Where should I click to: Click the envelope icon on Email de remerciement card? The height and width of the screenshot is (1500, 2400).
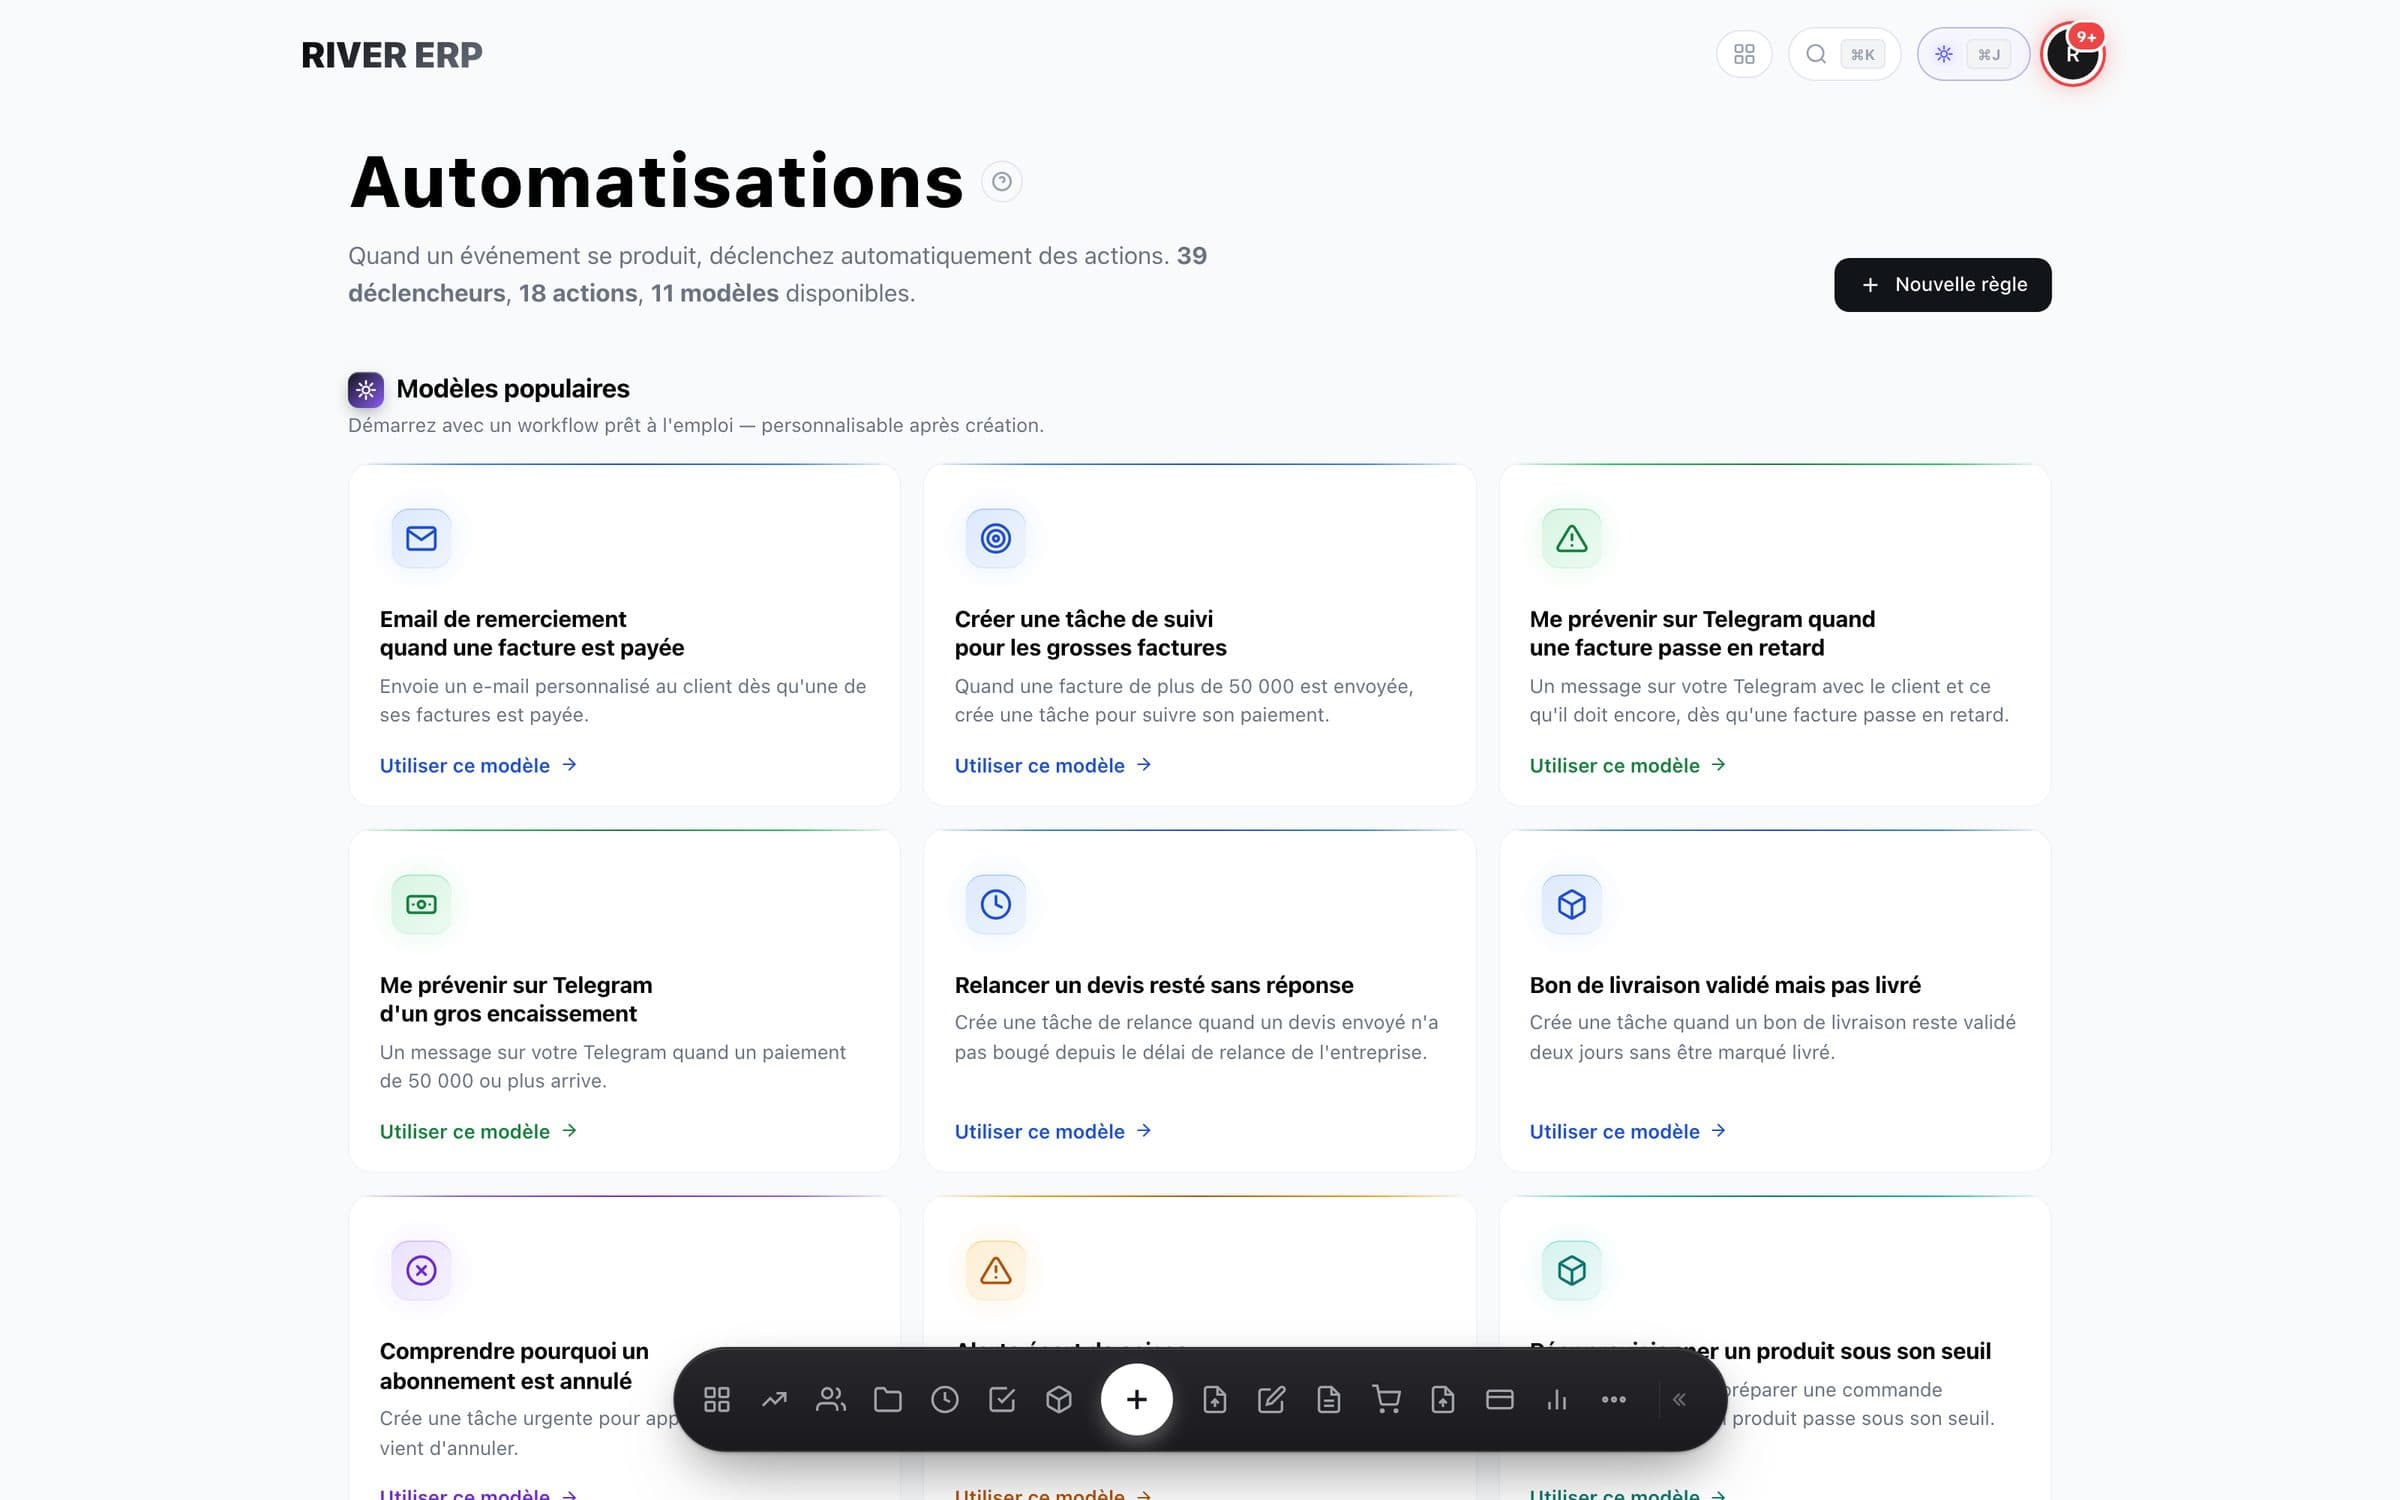click(x=421, y=538)
